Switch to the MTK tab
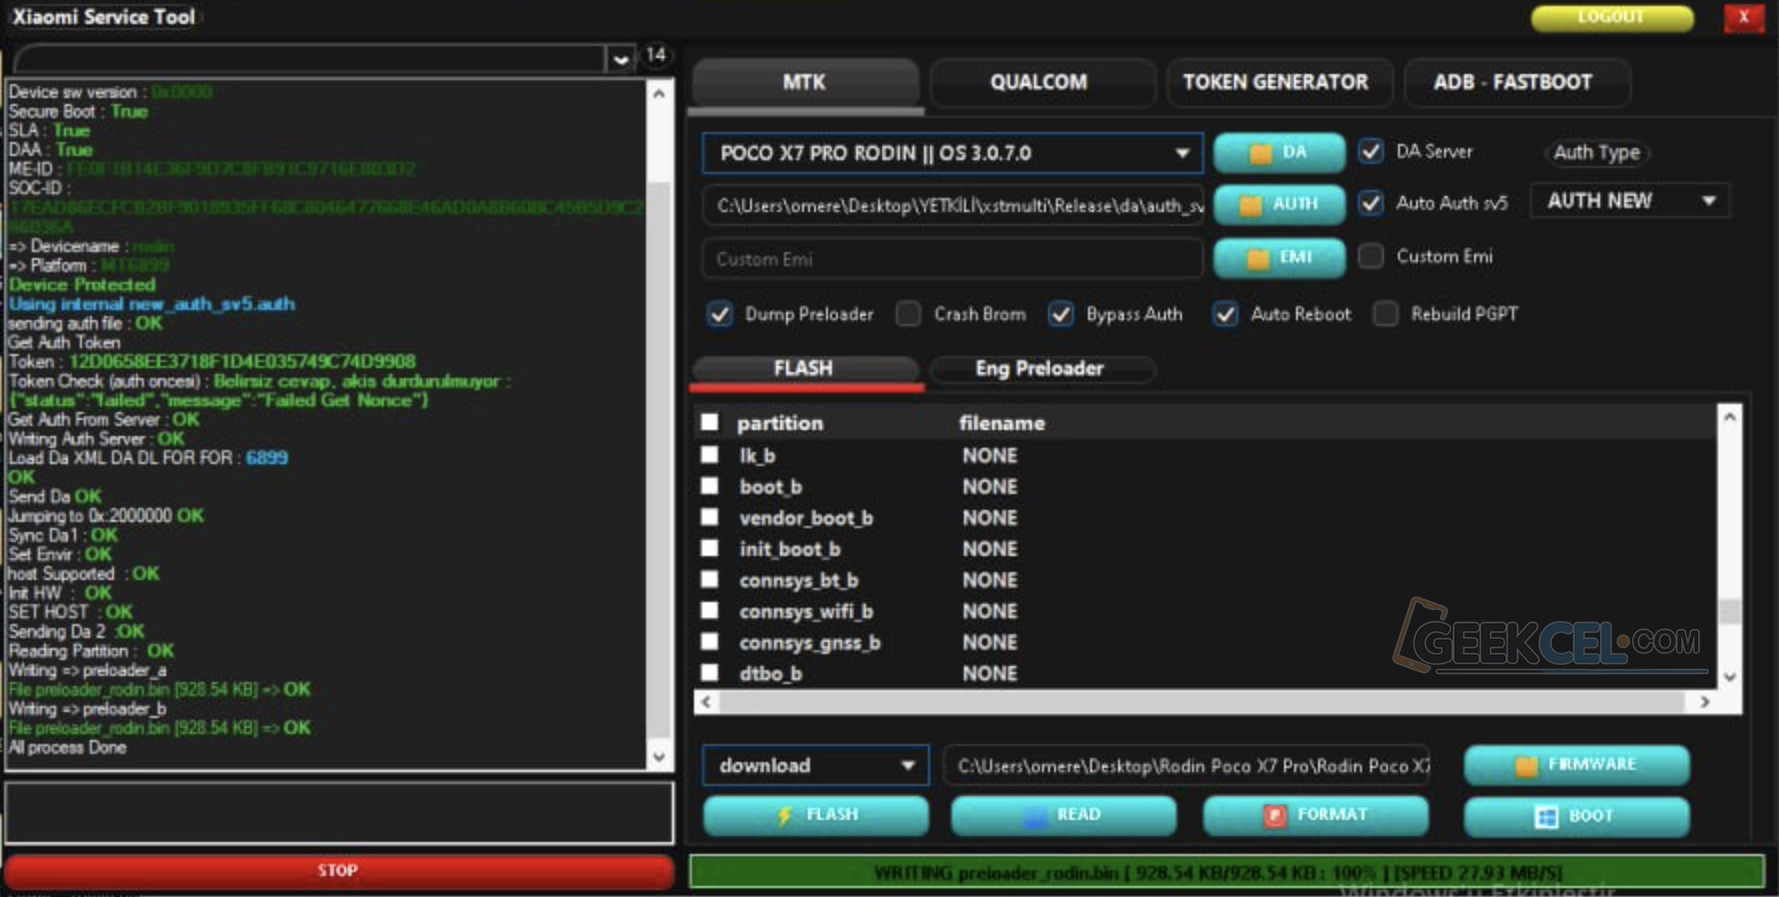 805,82
